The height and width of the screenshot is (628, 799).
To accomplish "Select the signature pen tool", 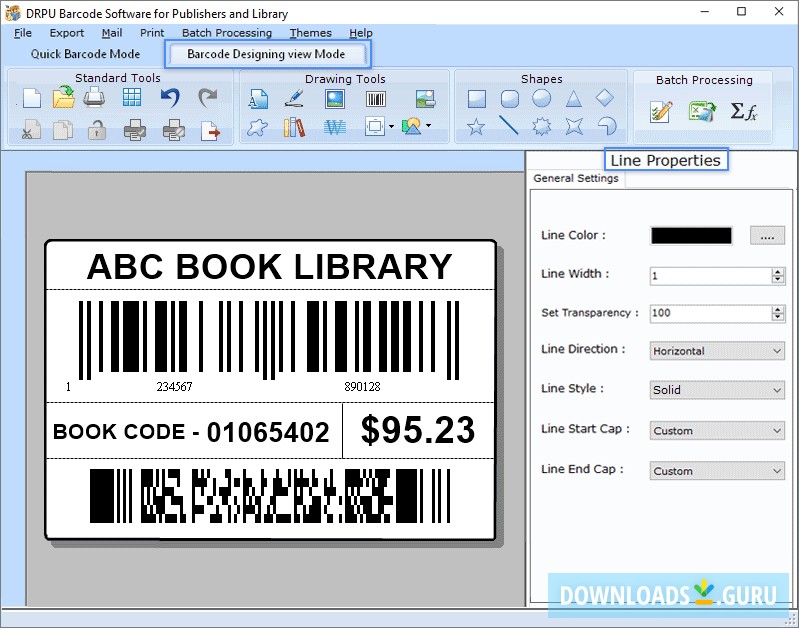I will pyautogui.click(x=294, y=98).
